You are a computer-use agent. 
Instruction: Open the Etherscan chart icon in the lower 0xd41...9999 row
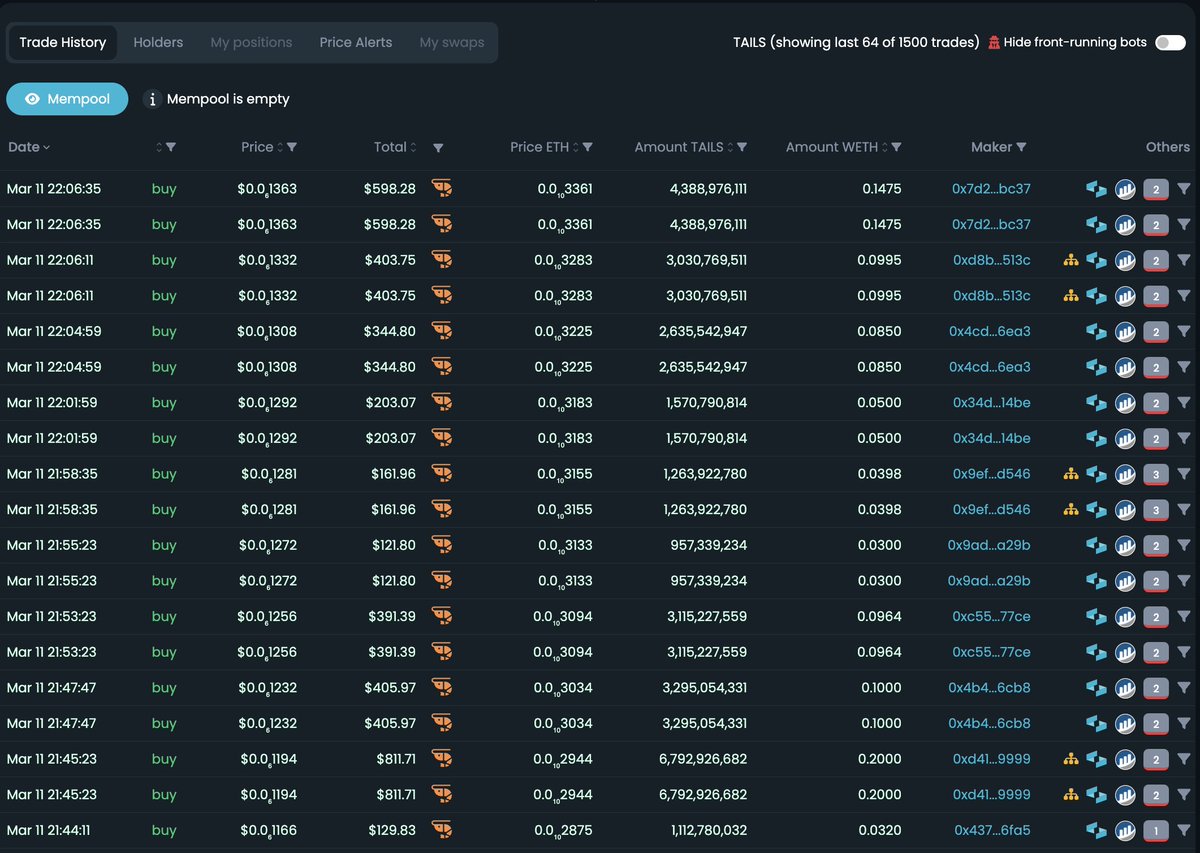click(1126, 795)
